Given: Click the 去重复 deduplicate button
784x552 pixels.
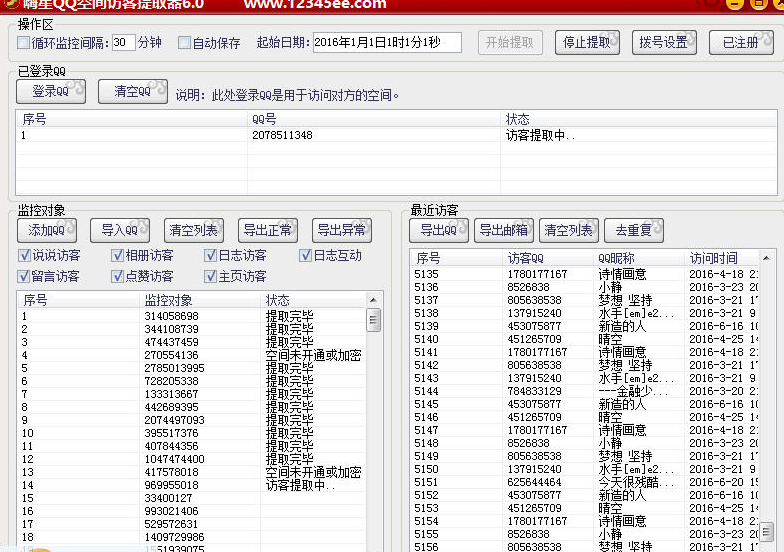Looking at the screenshot, I should coord(634,230).
